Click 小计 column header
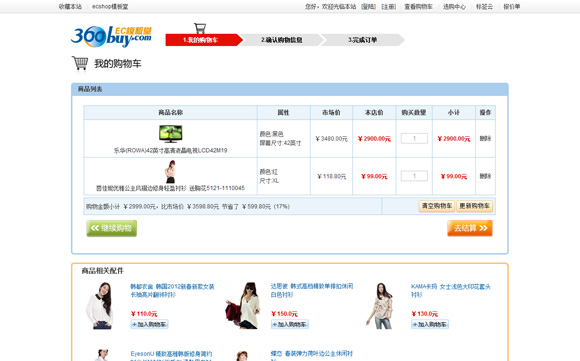580x361 pixels. tap(454, 112)
